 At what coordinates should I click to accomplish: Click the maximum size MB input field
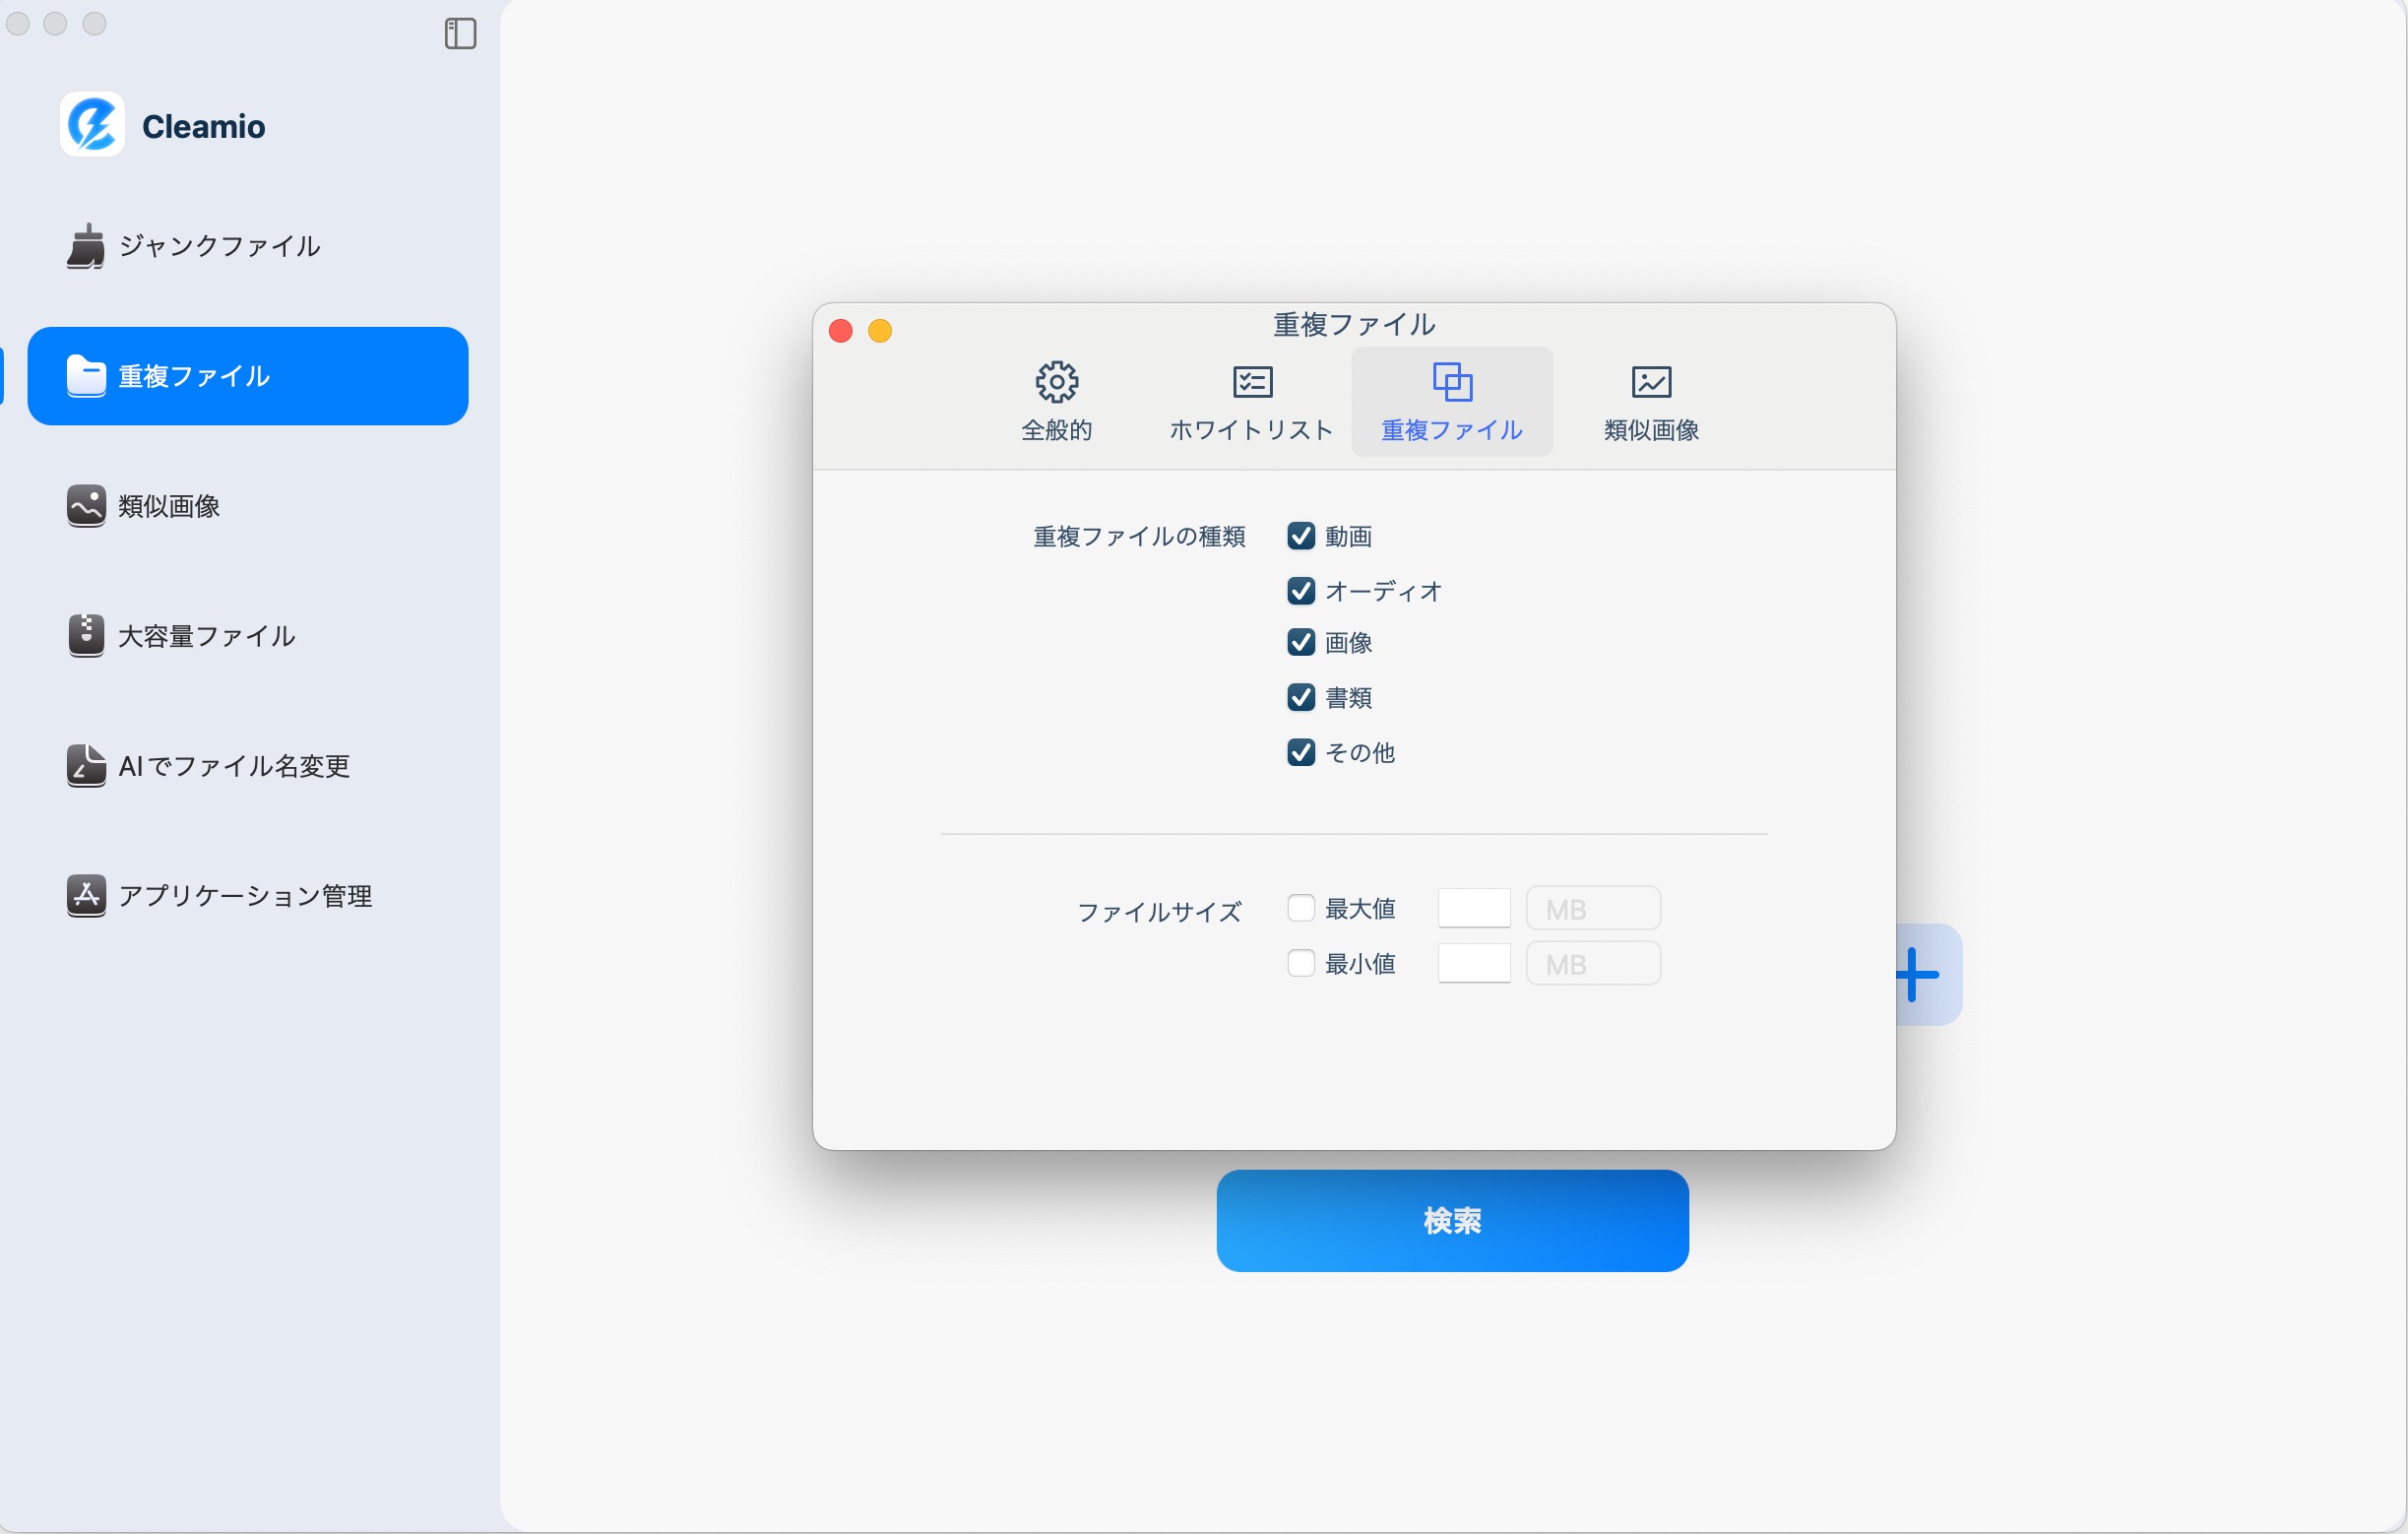[x=1475, y=907]
